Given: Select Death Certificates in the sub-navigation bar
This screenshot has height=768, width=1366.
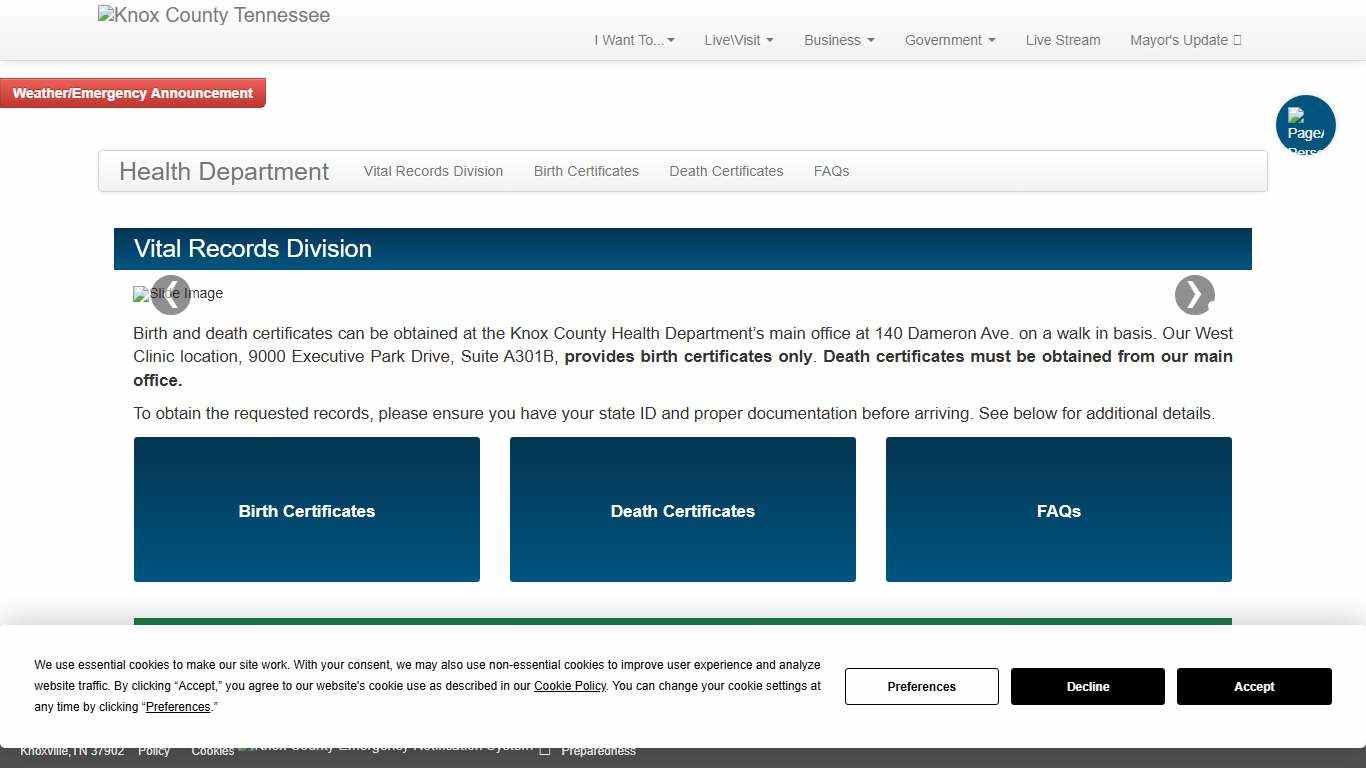Looking at the screenshot, I should pyautogui.click(x=726, y=171).
